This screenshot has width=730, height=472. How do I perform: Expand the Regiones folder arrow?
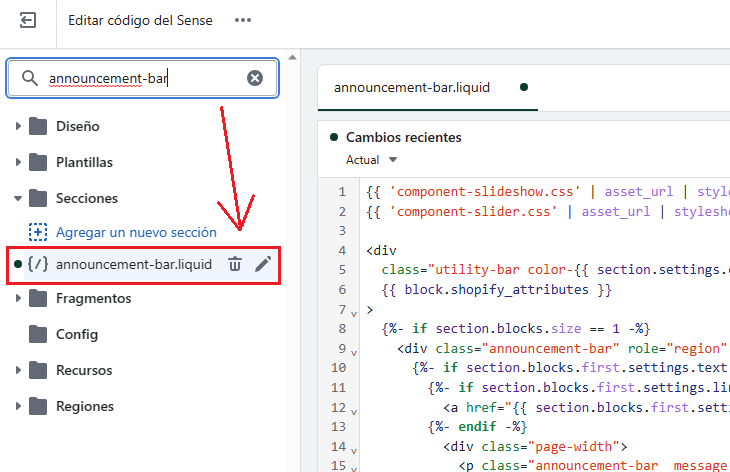18,406
